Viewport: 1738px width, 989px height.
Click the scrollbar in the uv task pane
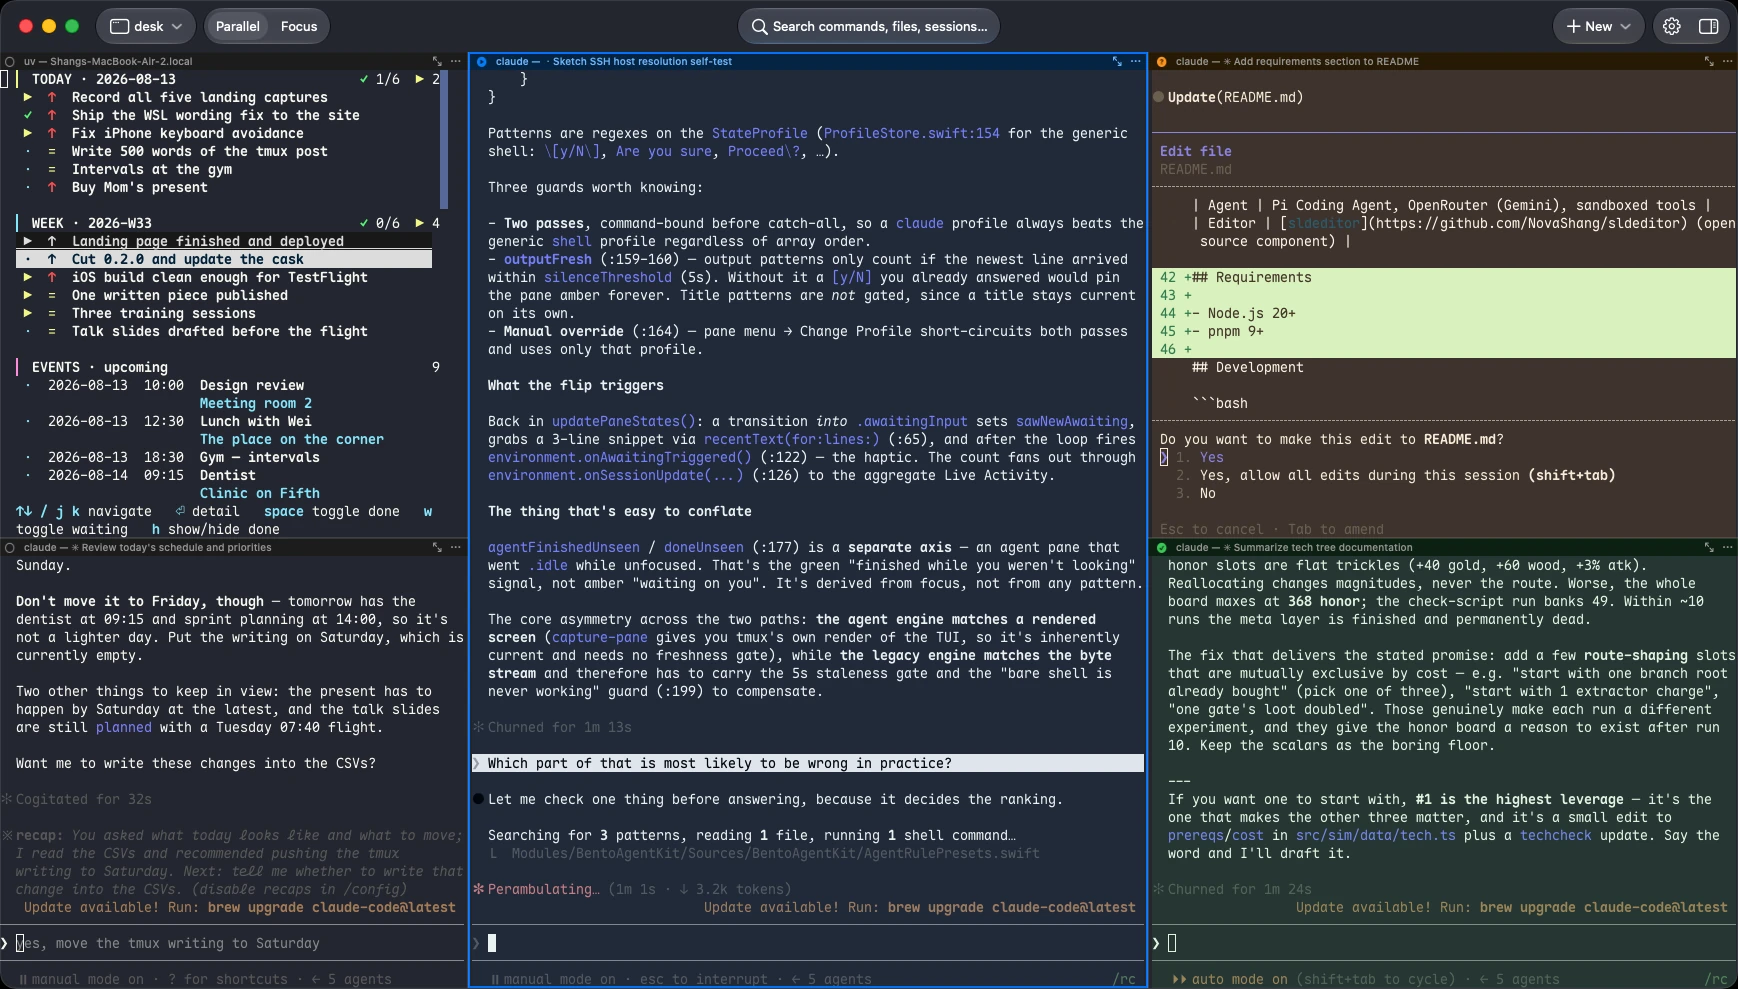pos(444,140)
